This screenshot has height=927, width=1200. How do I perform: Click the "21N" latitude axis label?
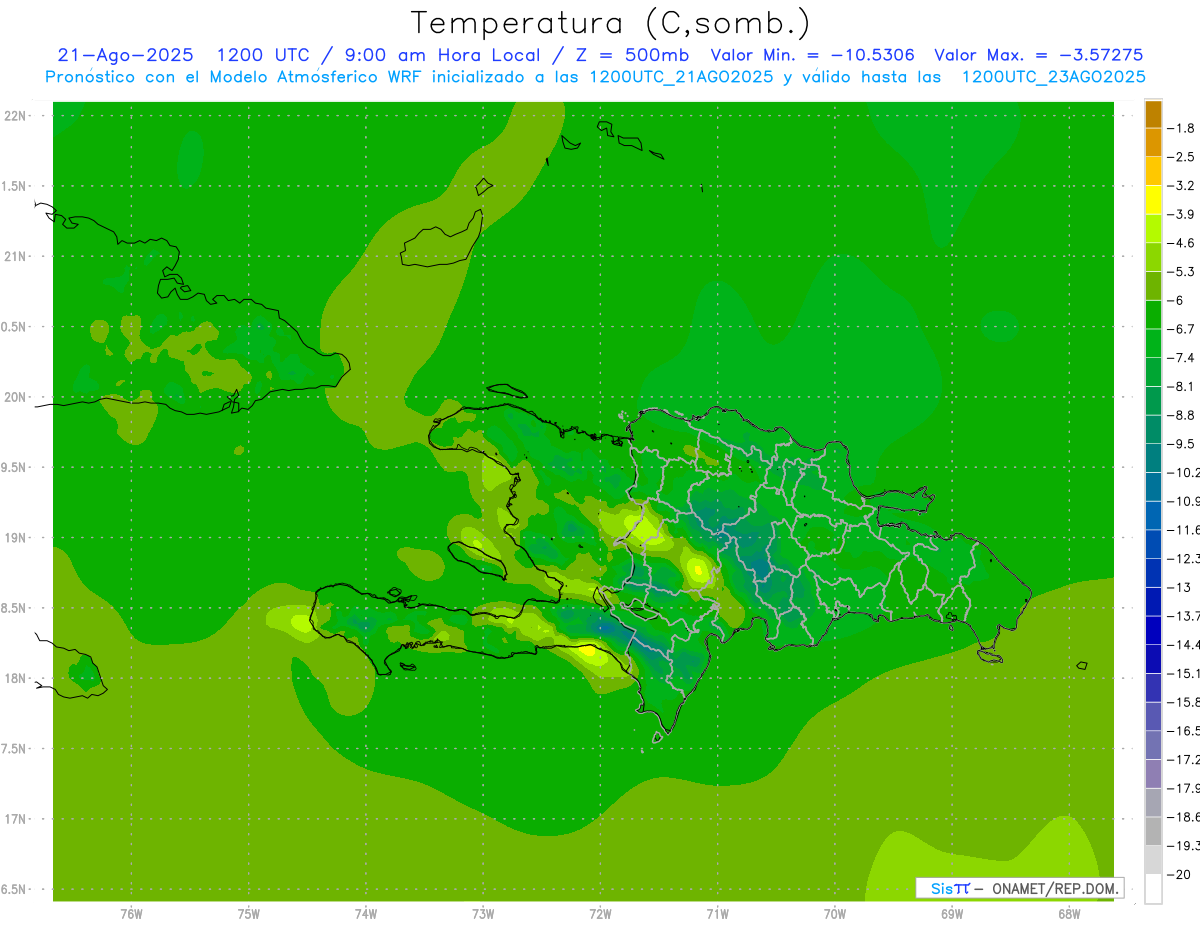click(15, 257)
